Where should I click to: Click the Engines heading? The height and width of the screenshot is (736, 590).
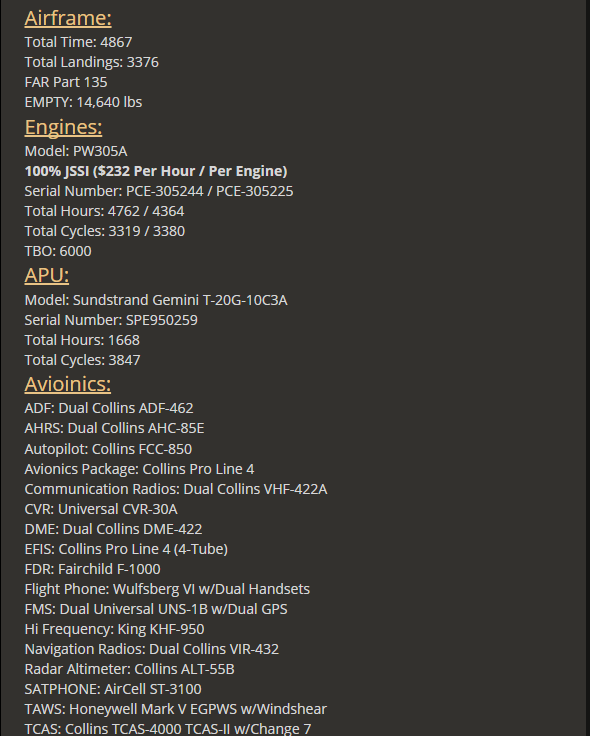[63, 127]
